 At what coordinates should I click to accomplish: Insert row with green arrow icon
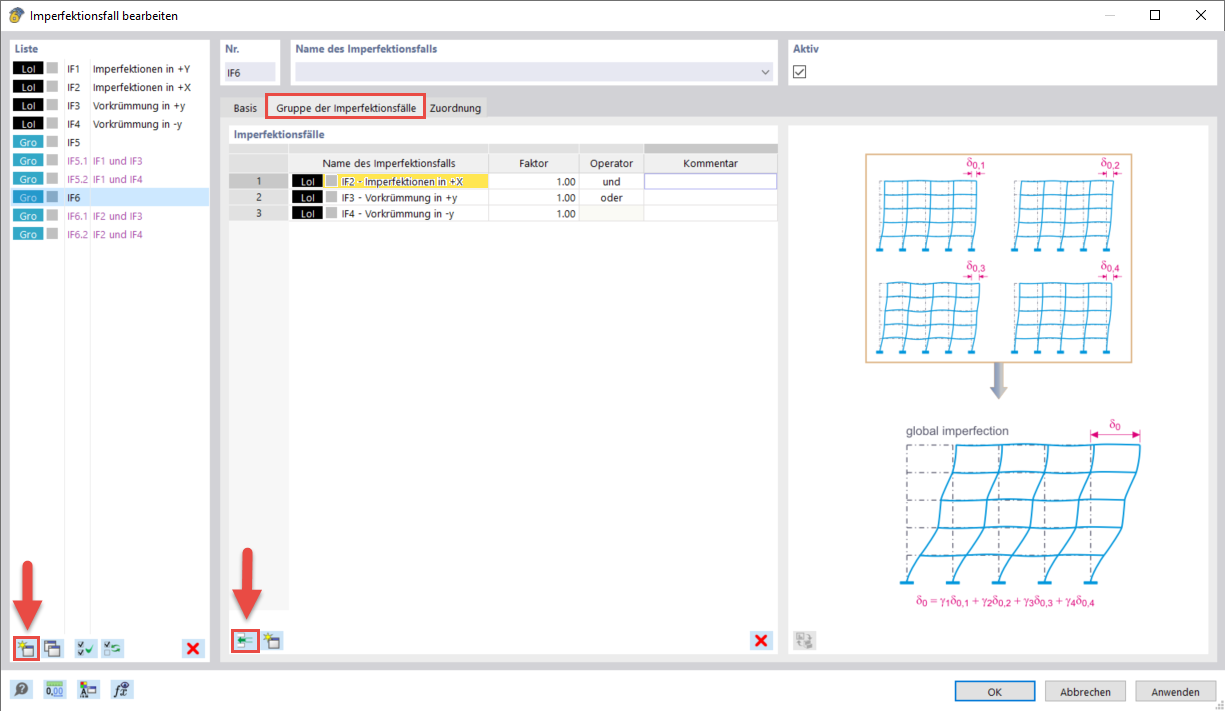point(245,640)
